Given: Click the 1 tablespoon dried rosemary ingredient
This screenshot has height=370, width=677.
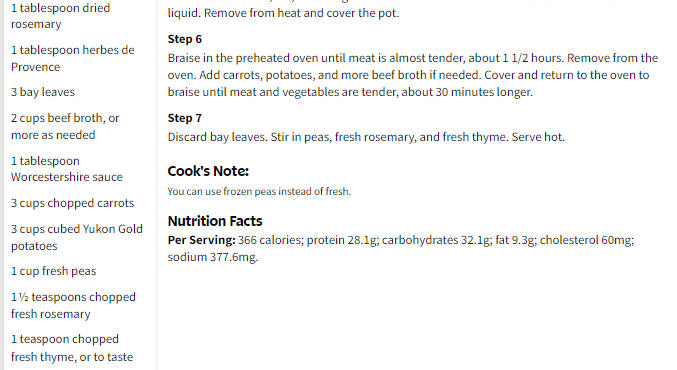Looking at the screenshot, I should [60, 16].
